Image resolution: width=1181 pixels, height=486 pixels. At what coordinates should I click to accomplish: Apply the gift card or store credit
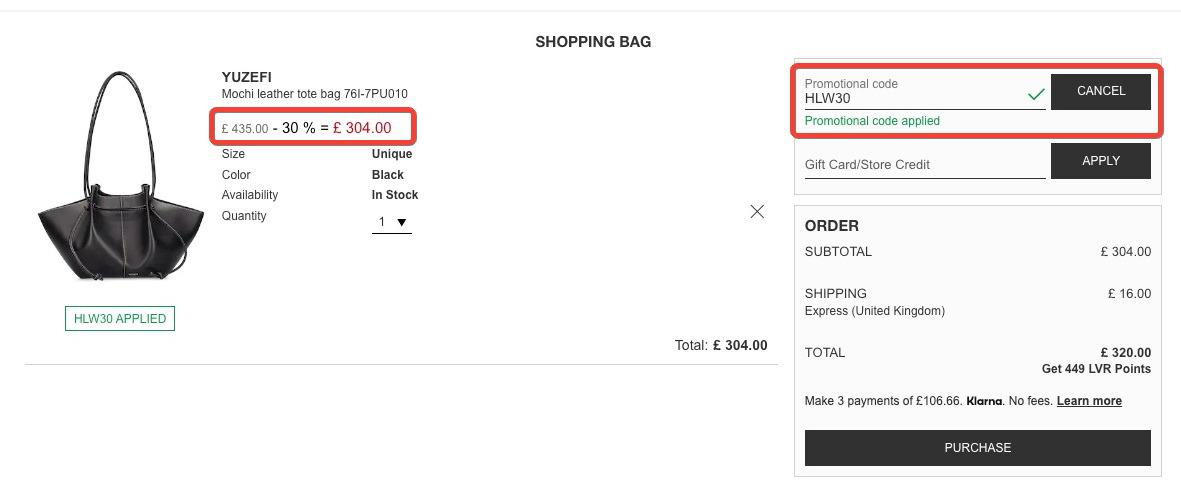pos(1100,160)
